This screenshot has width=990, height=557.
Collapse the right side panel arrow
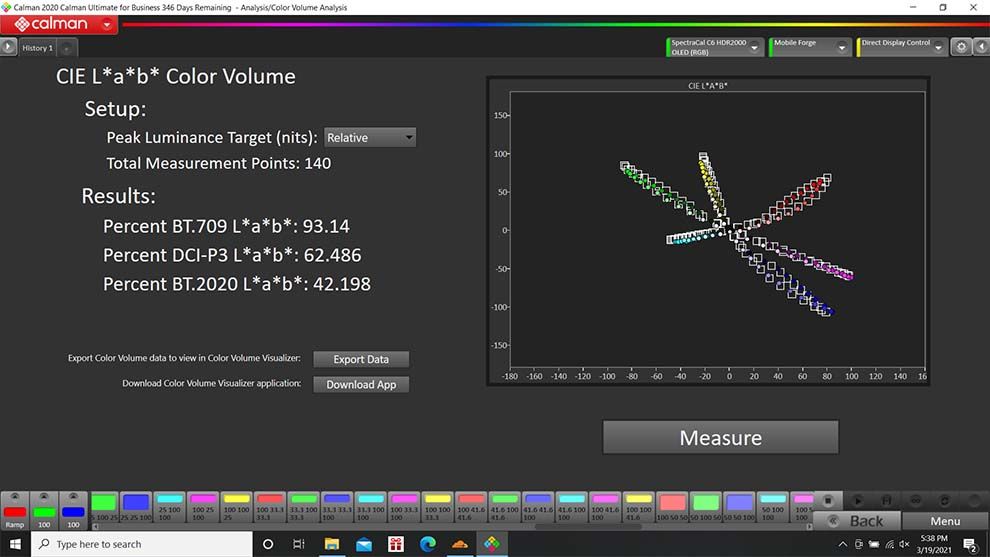(x=981, y=47)
